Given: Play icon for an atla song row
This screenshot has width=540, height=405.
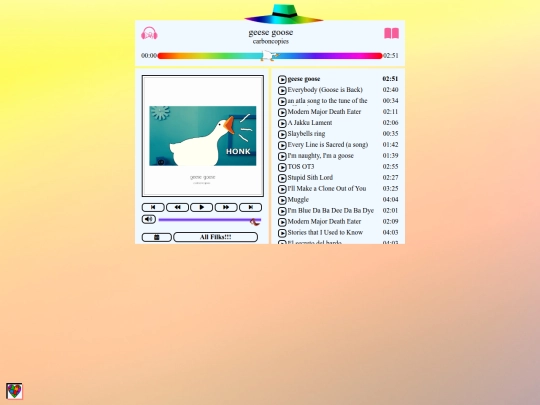Looking at the screenshot, I should [x=282, y=102].
